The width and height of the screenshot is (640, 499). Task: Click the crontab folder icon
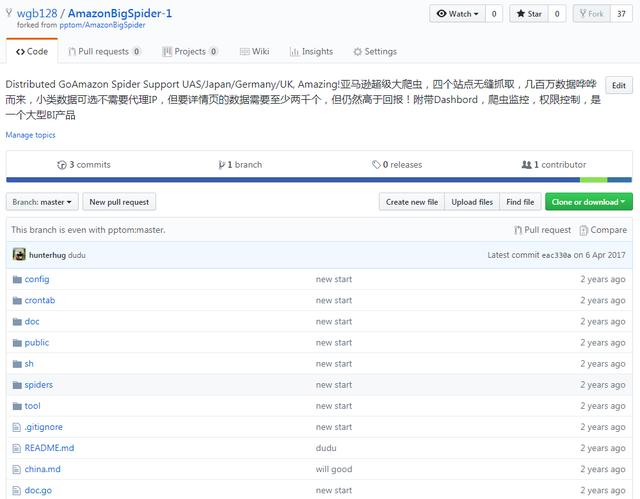coord(17,301)
